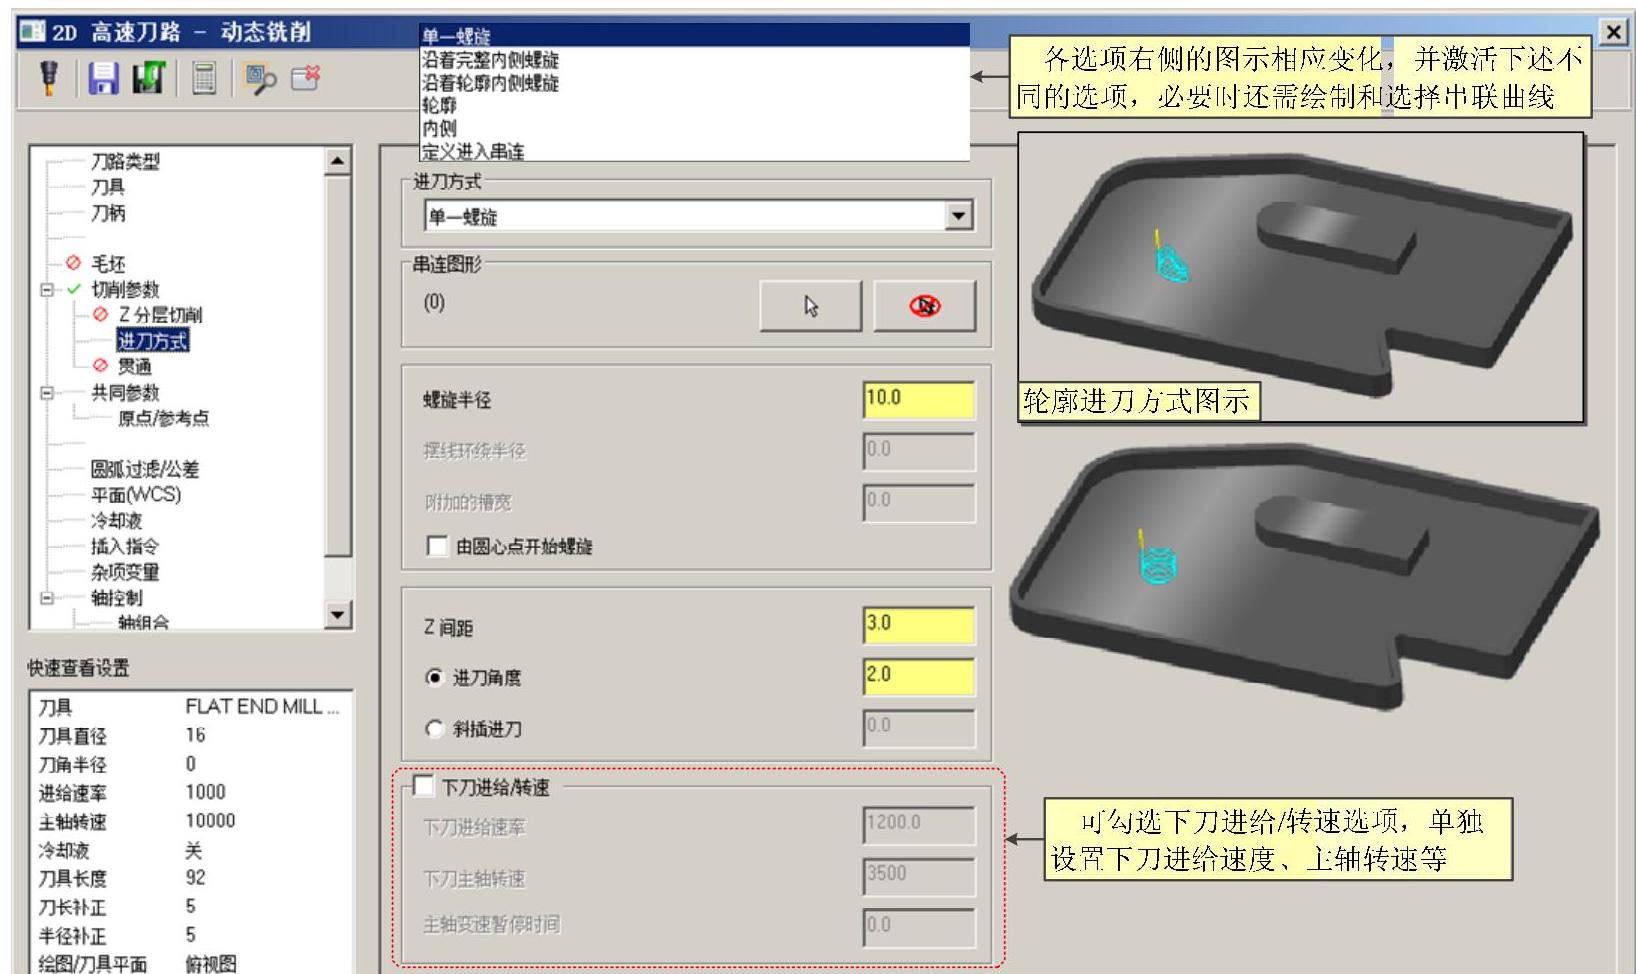The width and height of the screenshot is (1636, 974).
Task: Choose 轮廓 entry in the dropdown list
Action: coord(439,105)
